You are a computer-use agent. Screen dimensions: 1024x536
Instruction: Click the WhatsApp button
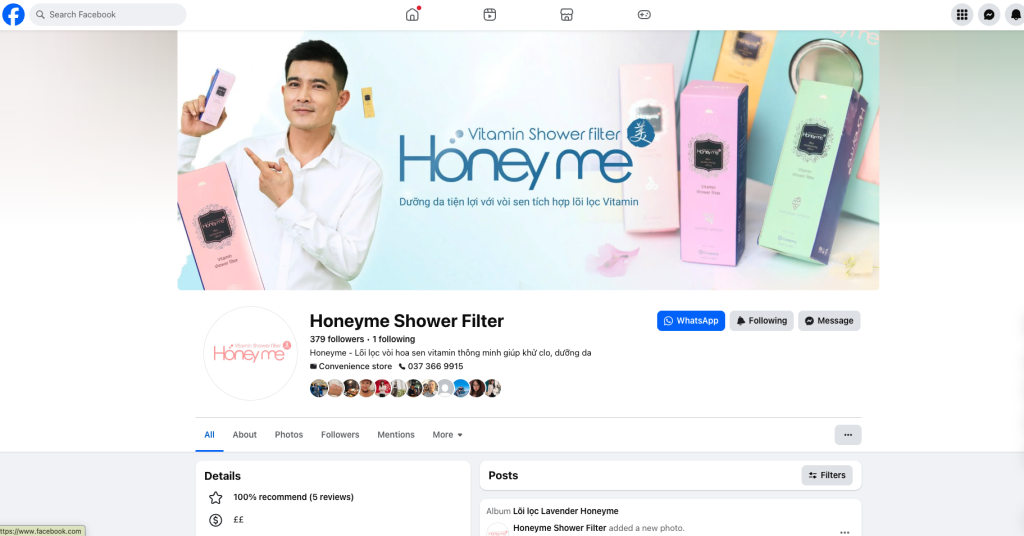pyautogui.click(x=690, y=321)
